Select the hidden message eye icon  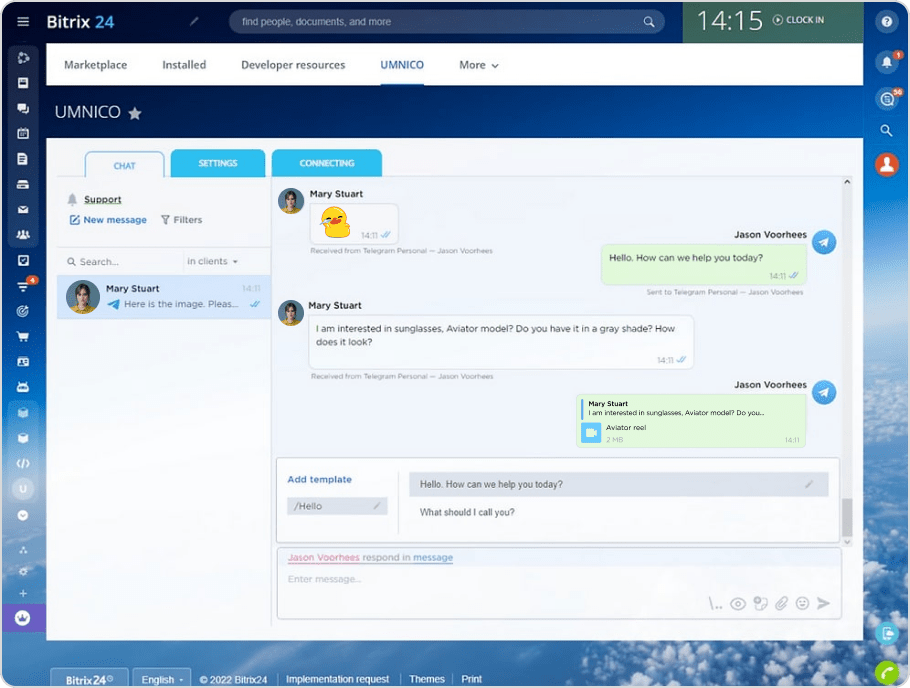[x=738, y=604]
